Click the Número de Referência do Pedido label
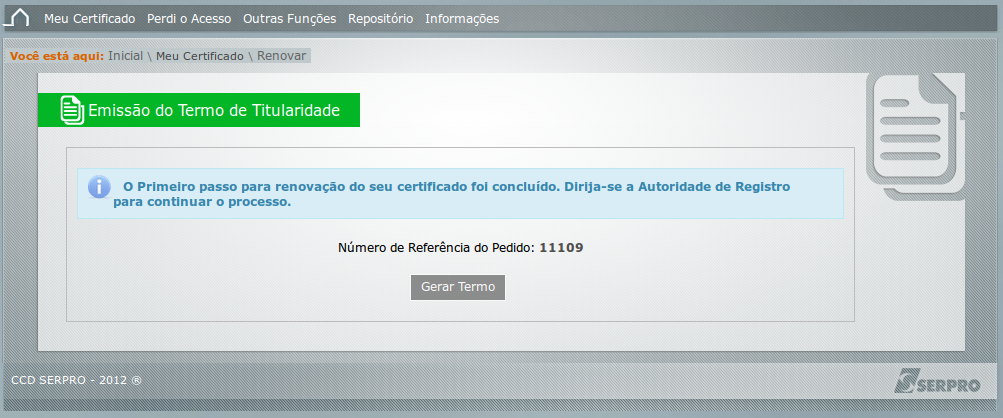The height and width of the screenshot is (418, 1003). tap(436, 248)
